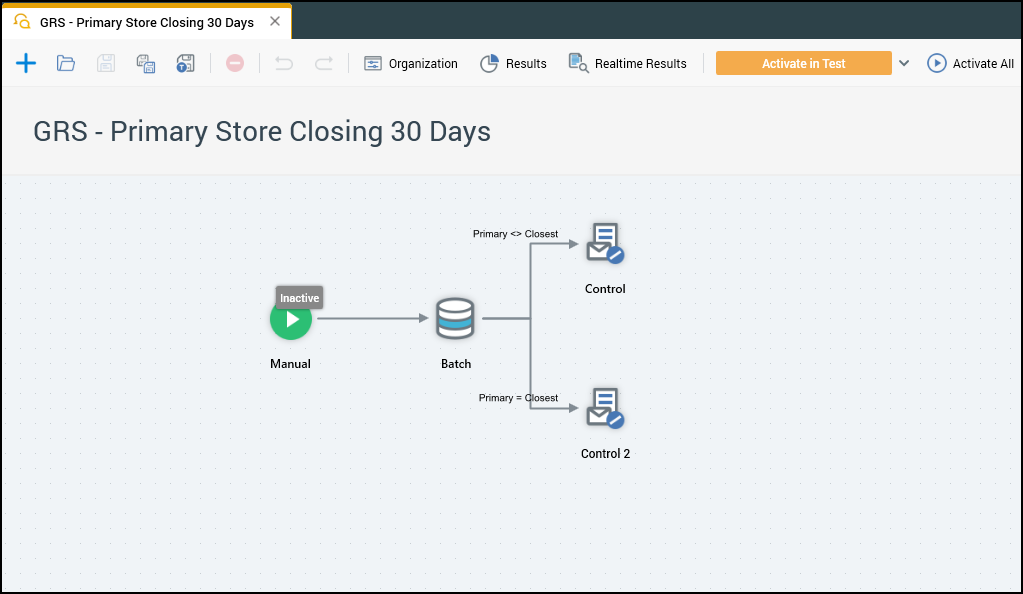Open the Organization settings
The image size is (1023, 594).
(411, 63)
